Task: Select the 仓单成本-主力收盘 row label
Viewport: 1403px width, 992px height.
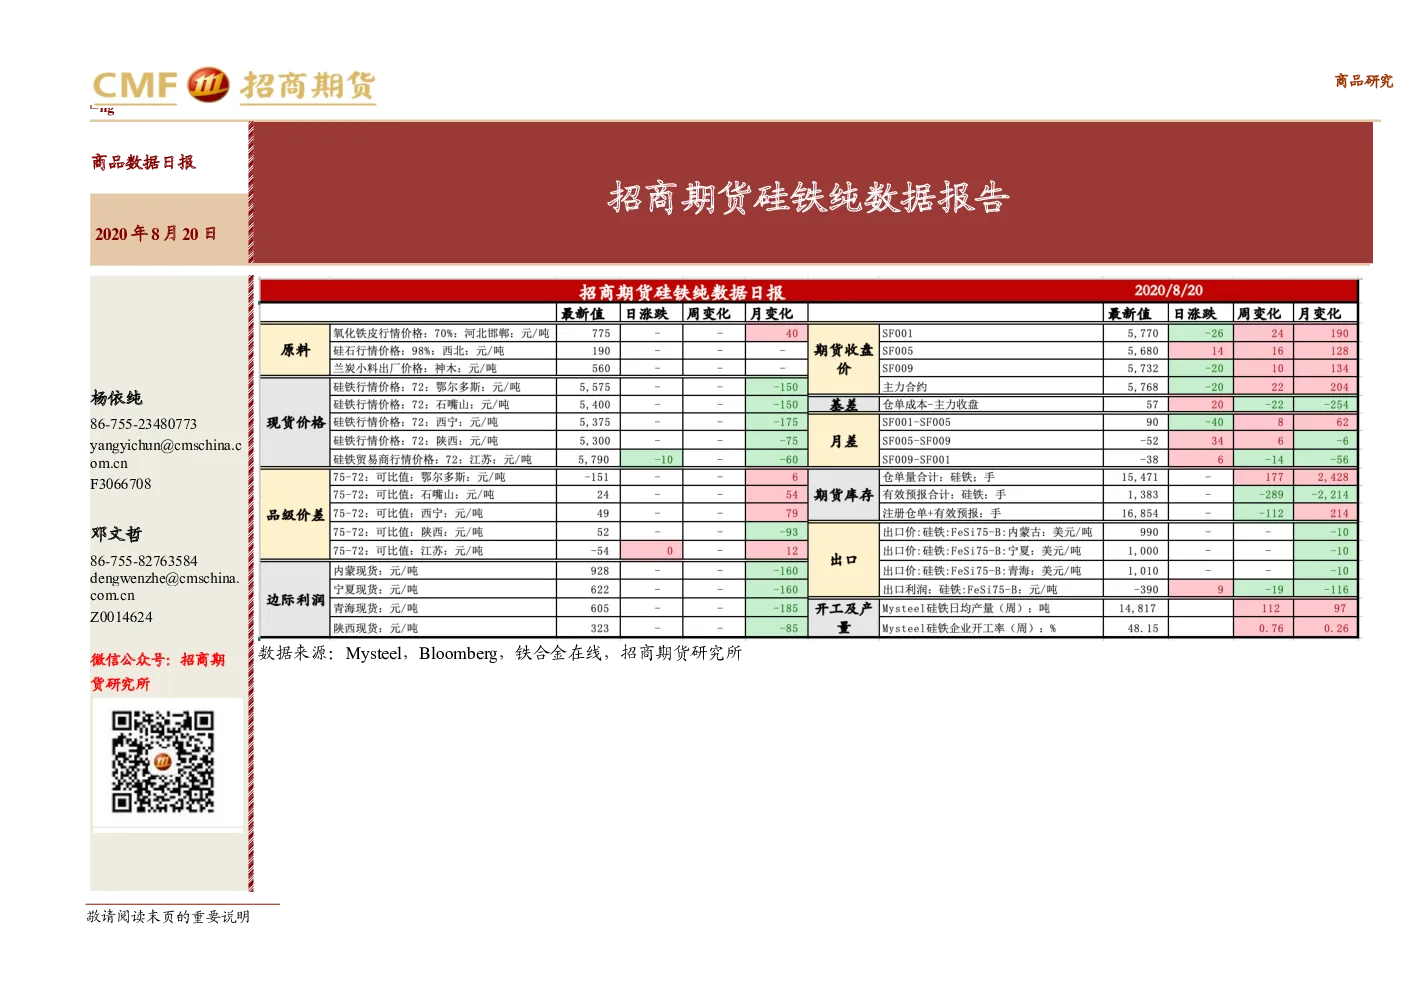Action: pyautogui.click(x=931, y=405)
